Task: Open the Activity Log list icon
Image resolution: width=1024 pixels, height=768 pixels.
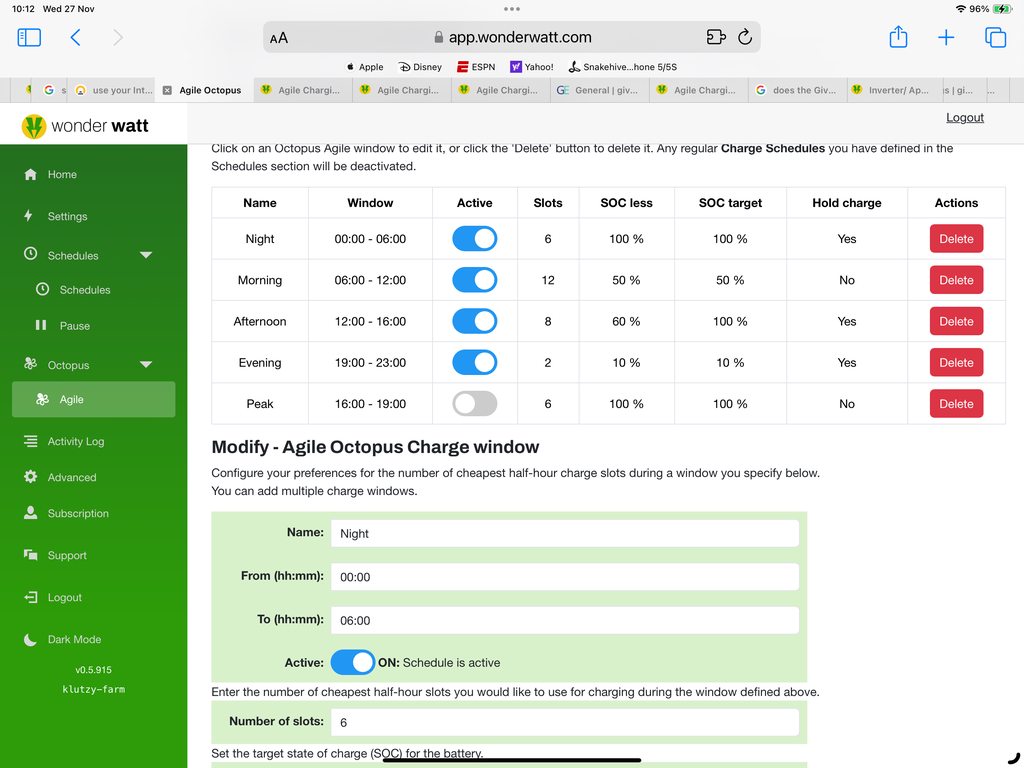Action: pyautogui.click(x=30, y=441)
